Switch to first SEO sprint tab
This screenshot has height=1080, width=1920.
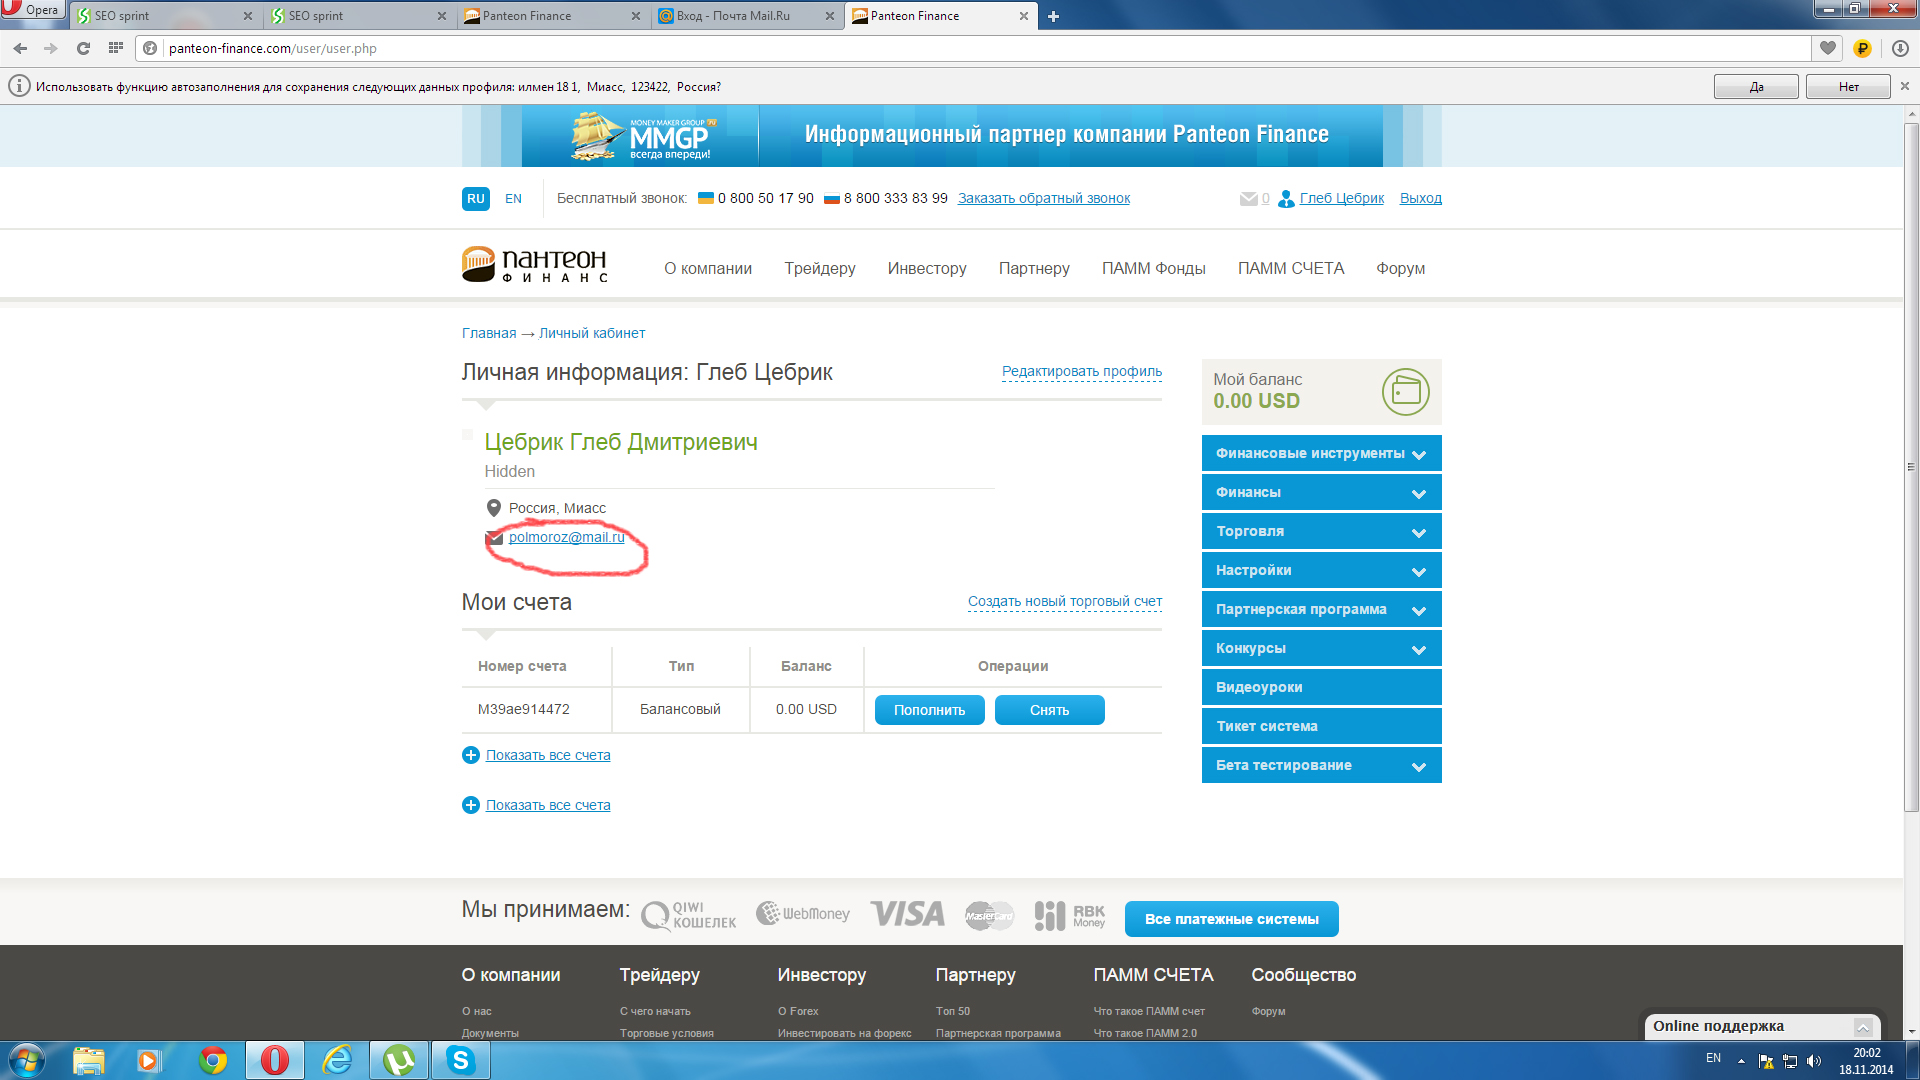[165, 16]
